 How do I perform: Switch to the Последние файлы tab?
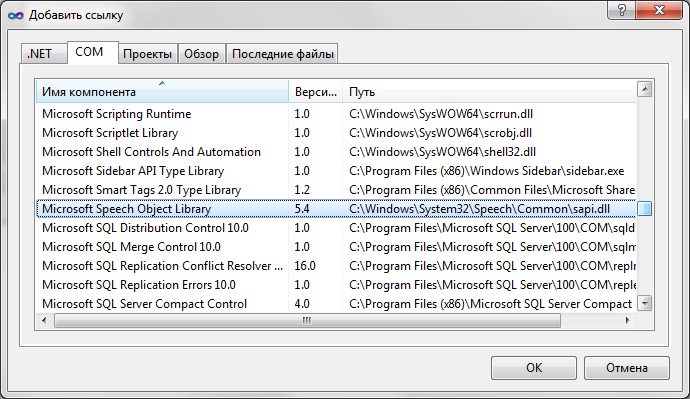282,54
